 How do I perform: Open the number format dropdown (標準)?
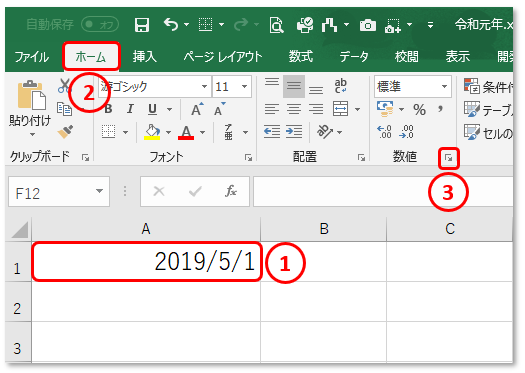tap(444, 86)
